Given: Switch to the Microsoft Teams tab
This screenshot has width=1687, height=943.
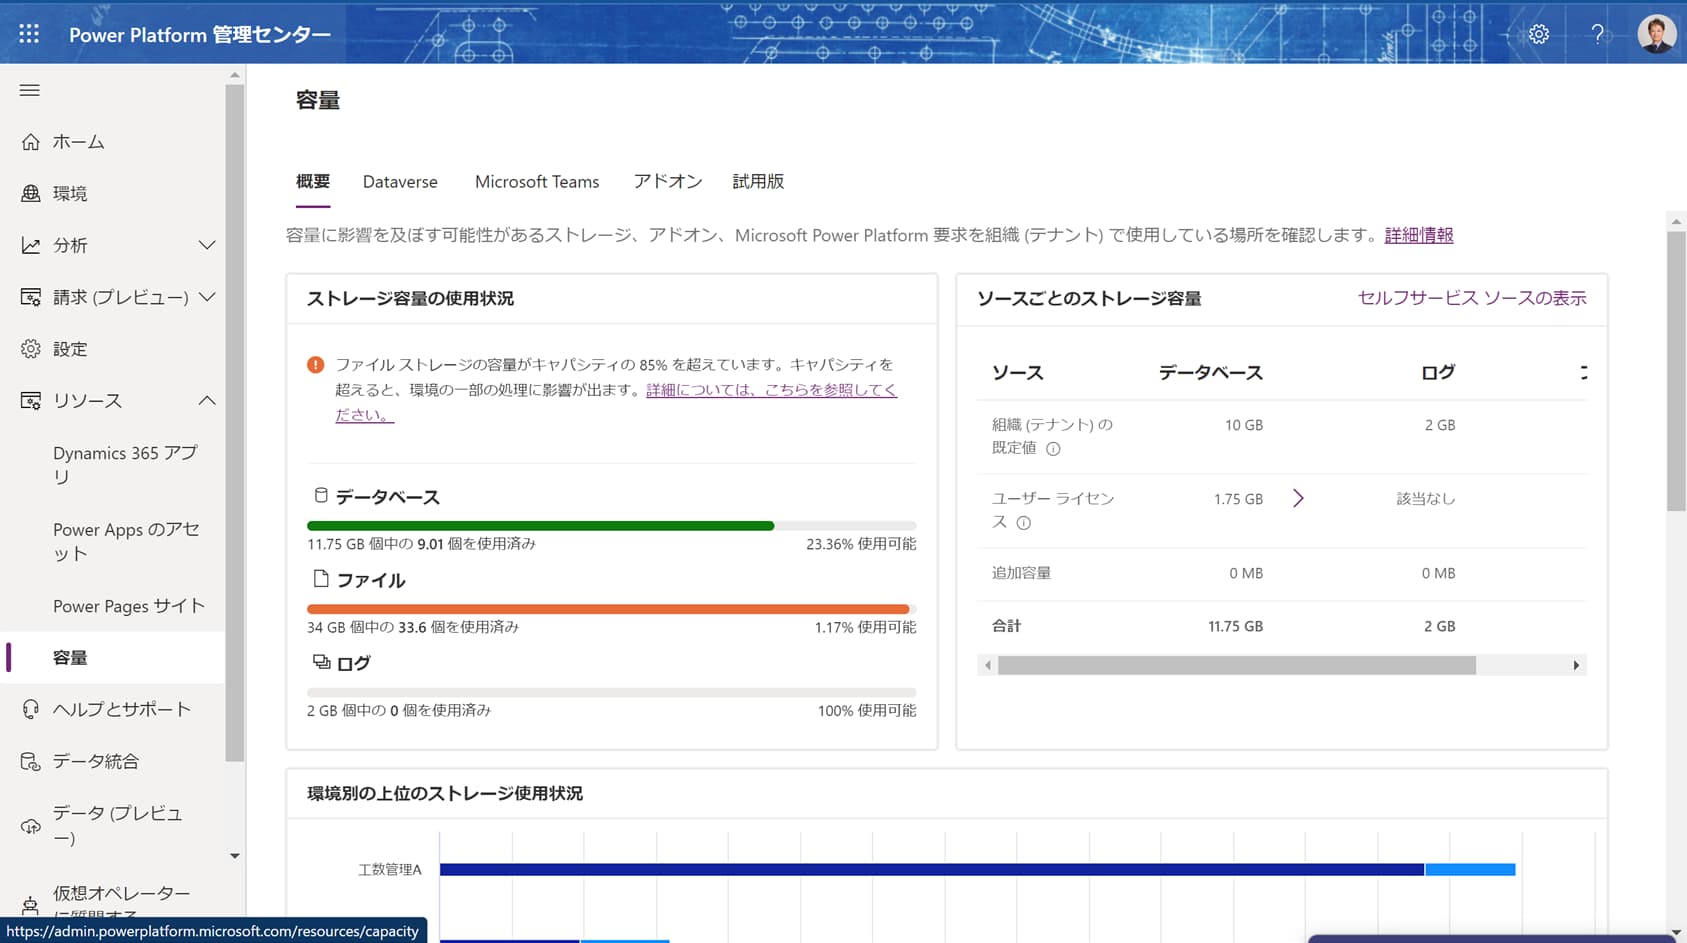Looking at the screenshot, I should pyautogui.click(x=537, y=182).
